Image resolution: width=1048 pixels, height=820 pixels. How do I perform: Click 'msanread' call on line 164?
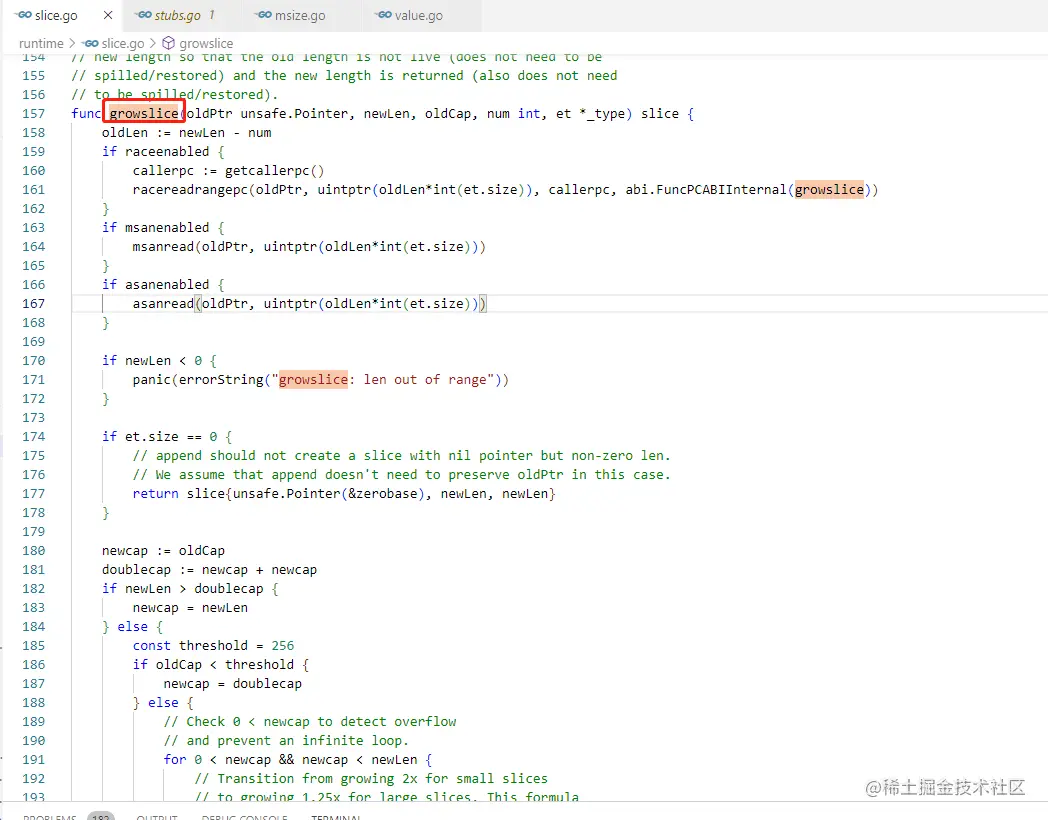coord(163,247)
